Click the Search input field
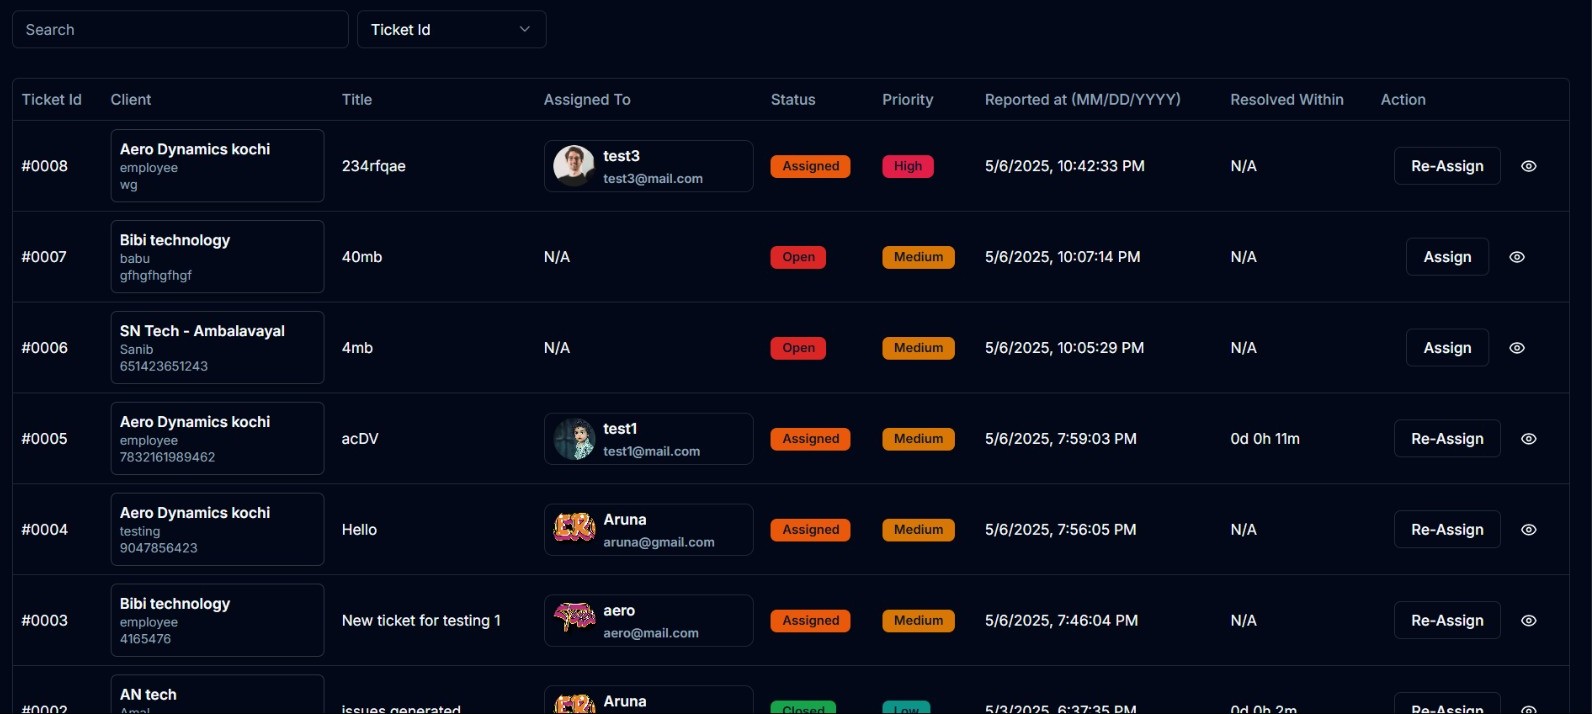This screenshot has height=714, width=1592. pyautogui.click(x=180, y=30)
